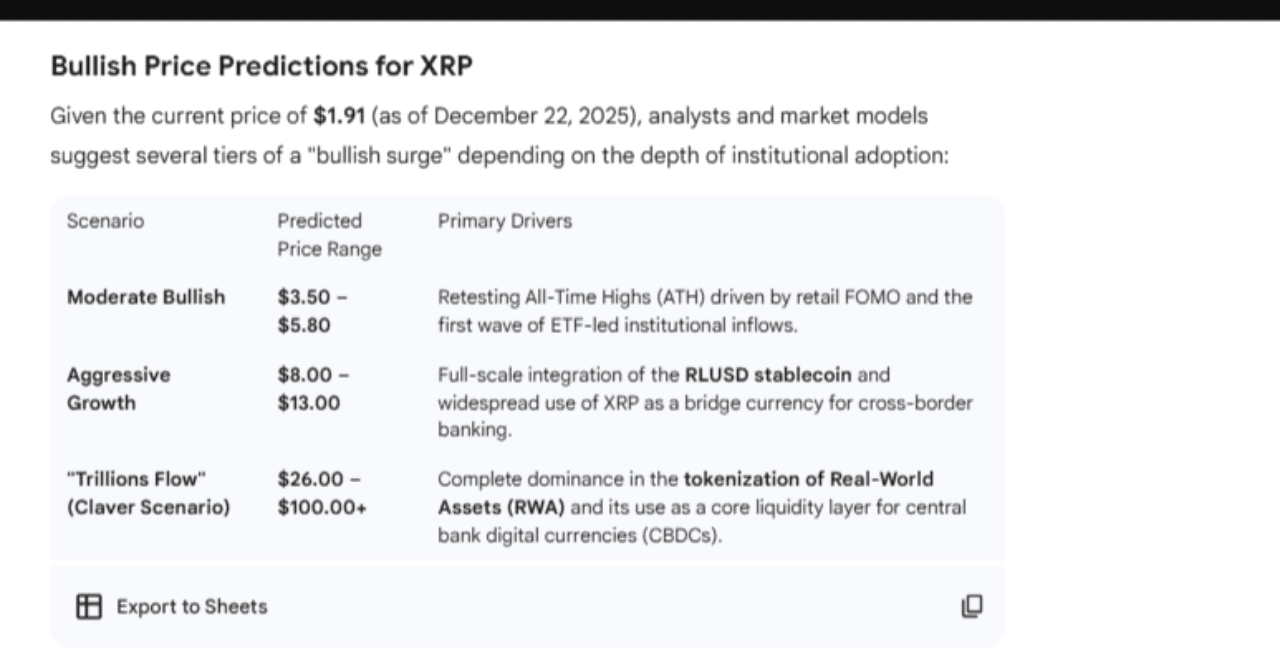Click the "Trillions Flow" (Claver Scenario) cell

[148, 493]
